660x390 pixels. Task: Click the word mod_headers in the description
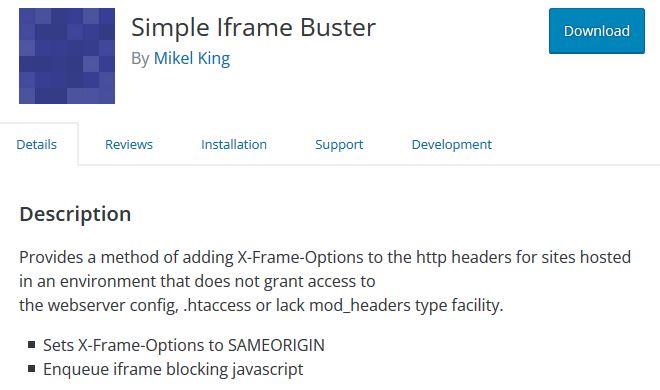360,305
